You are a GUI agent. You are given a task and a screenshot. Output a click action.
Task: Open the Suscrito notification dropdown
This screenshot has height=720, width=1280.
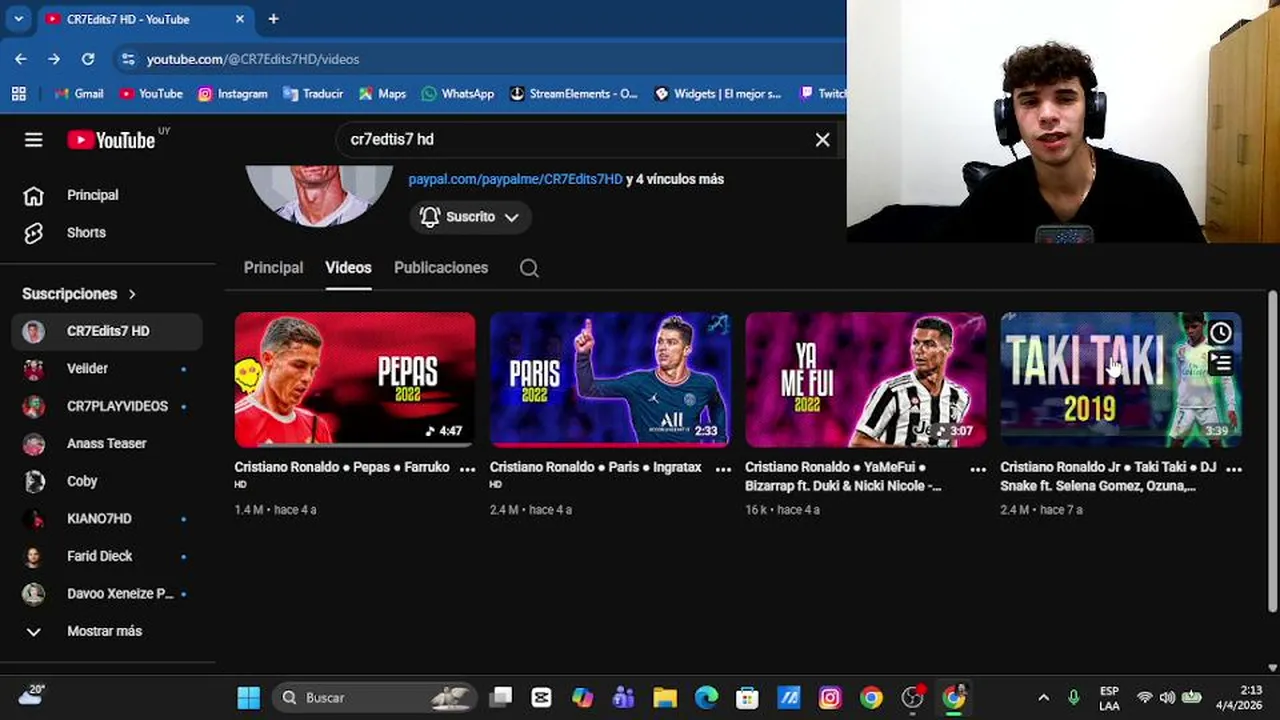[x=470, y=217]
